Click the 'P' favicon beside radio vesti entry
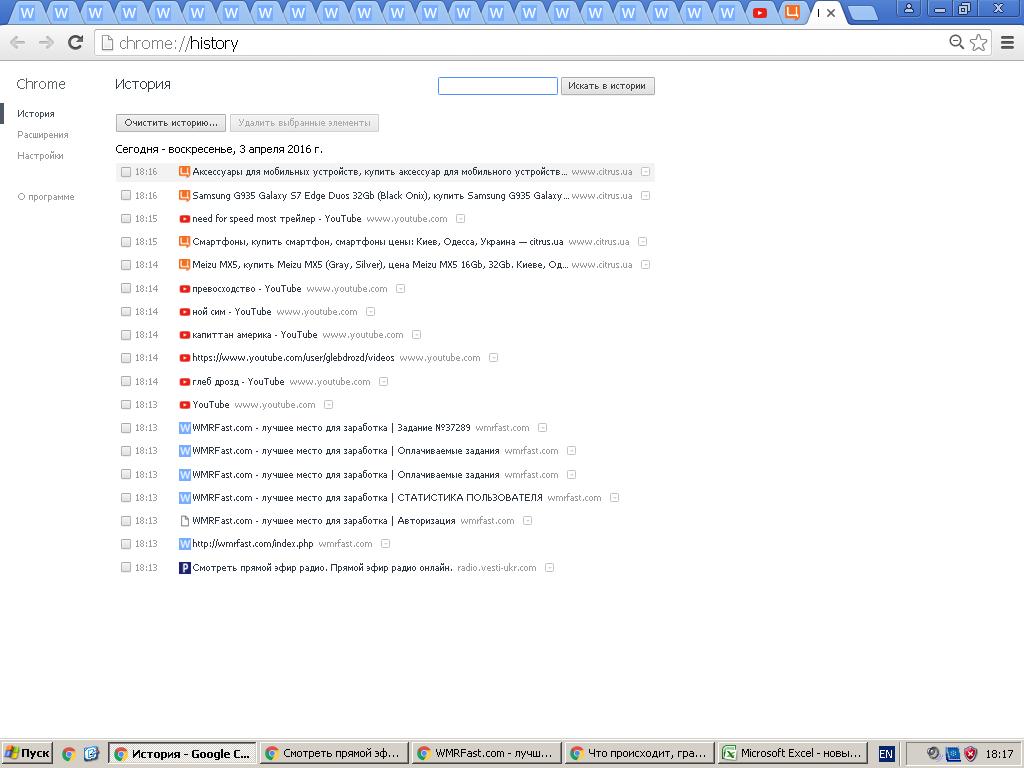 click(185, 568)
